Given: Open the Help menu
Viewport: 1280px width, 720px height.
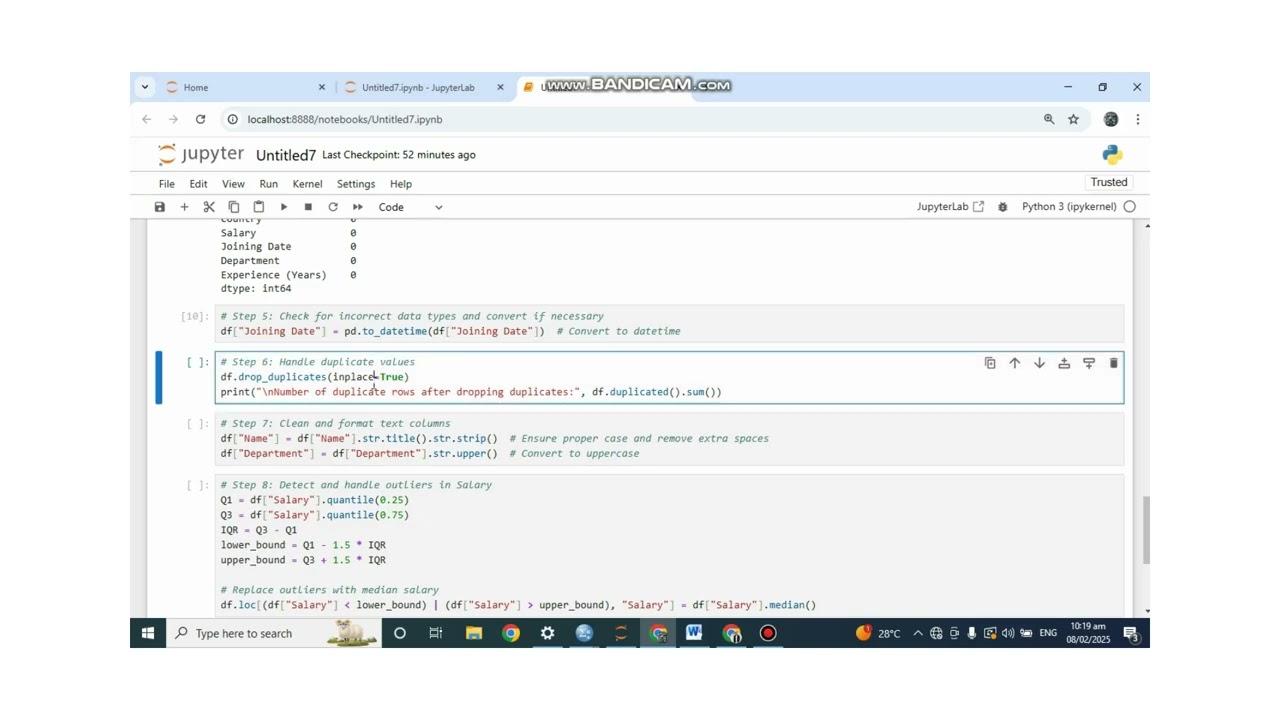Looking at the screenshot, I should (x=401, y=184).
